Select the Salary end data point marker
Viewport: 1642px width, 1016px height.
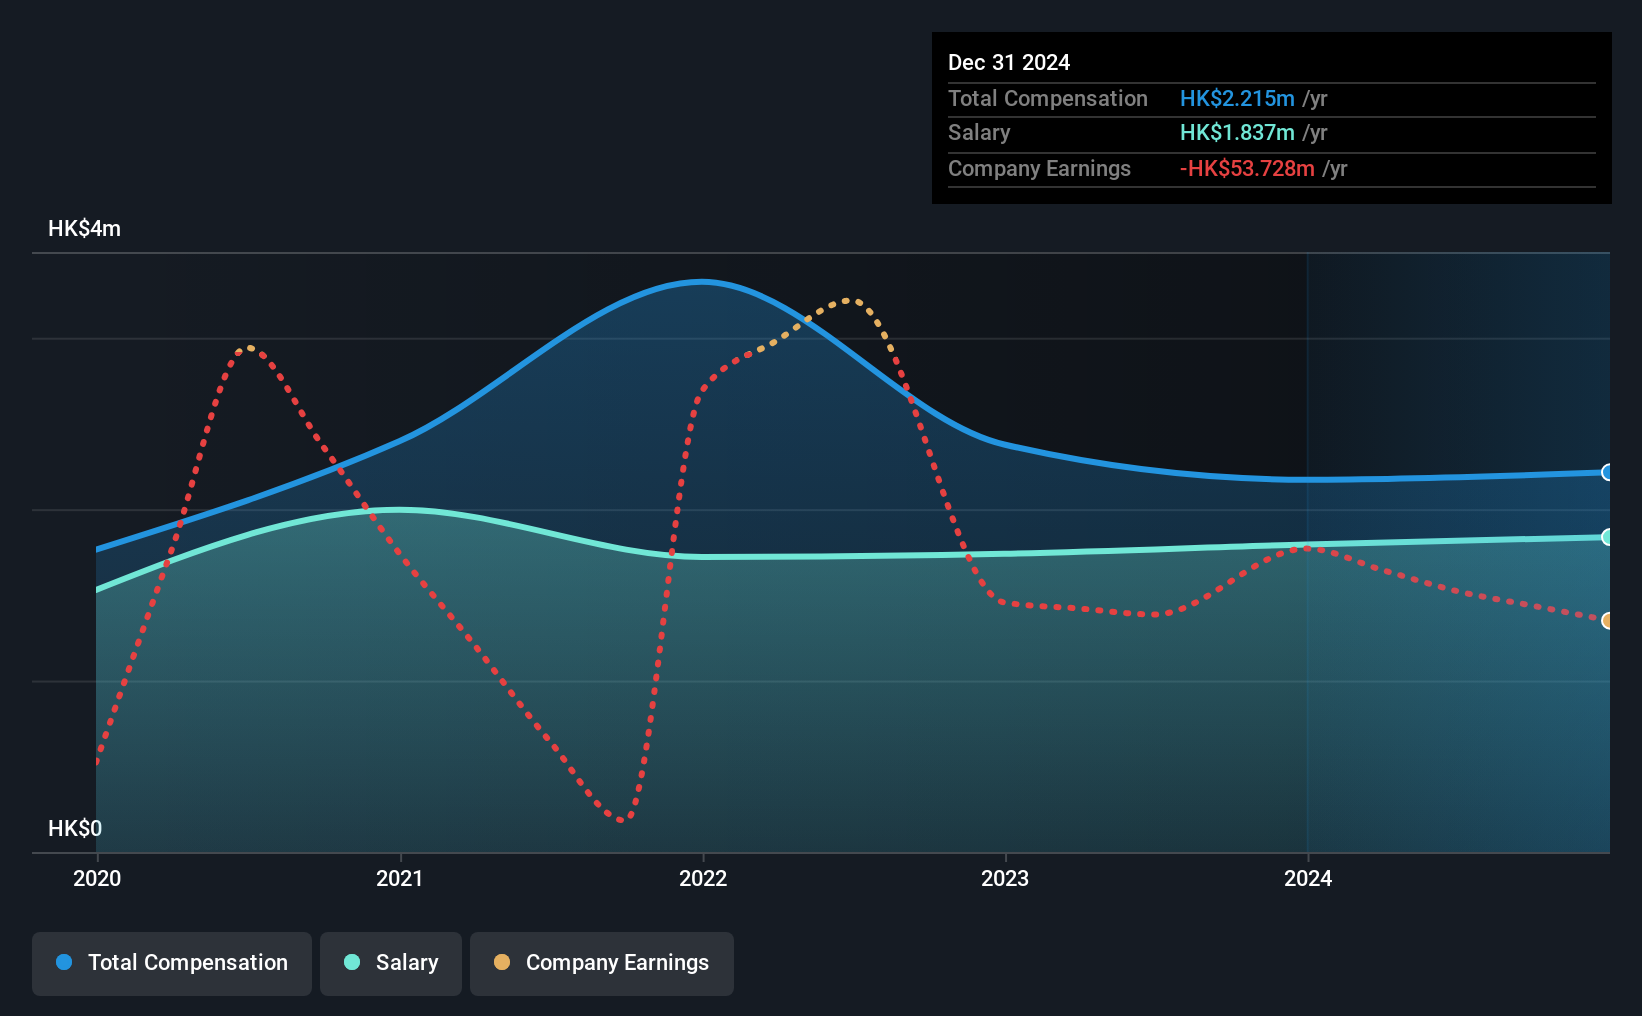pos(1608,537)
